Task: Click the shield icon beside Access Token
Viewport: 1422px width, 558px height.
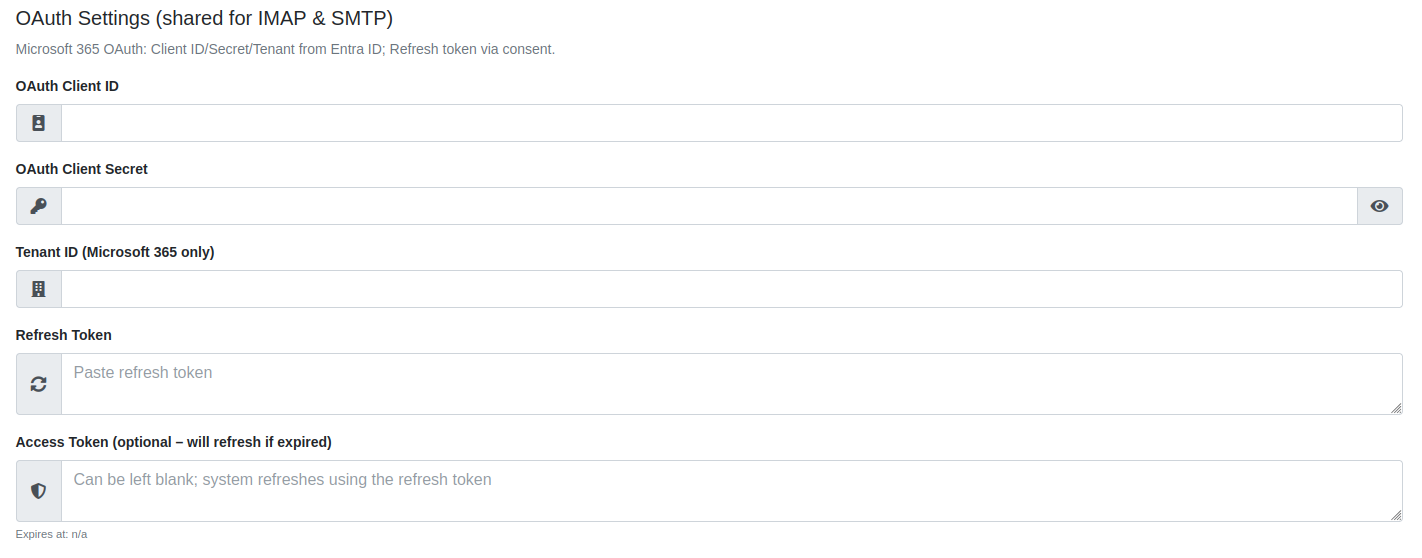Action: click(x=39, y=491)
